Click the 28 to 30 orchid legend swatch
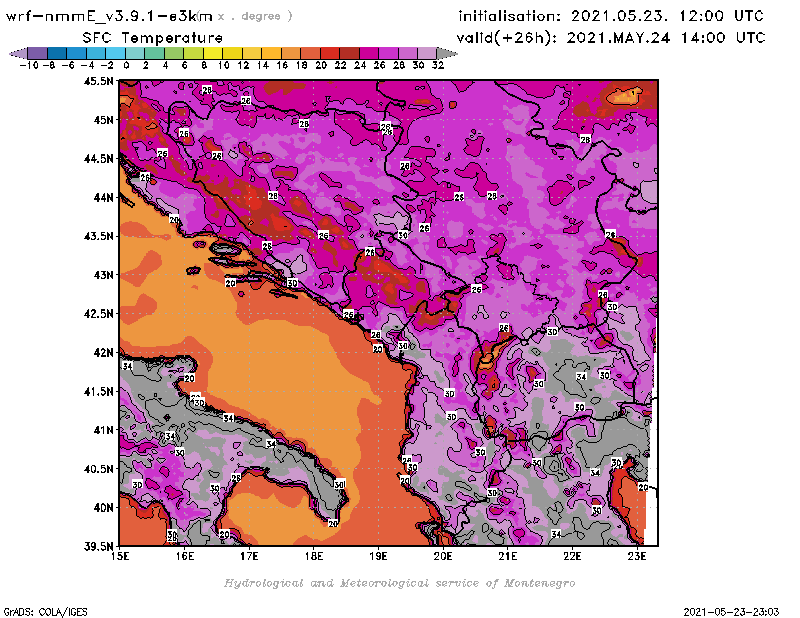The height and width of the screenshot is (618, 800). pyautogui.click(x=408, y=53)
